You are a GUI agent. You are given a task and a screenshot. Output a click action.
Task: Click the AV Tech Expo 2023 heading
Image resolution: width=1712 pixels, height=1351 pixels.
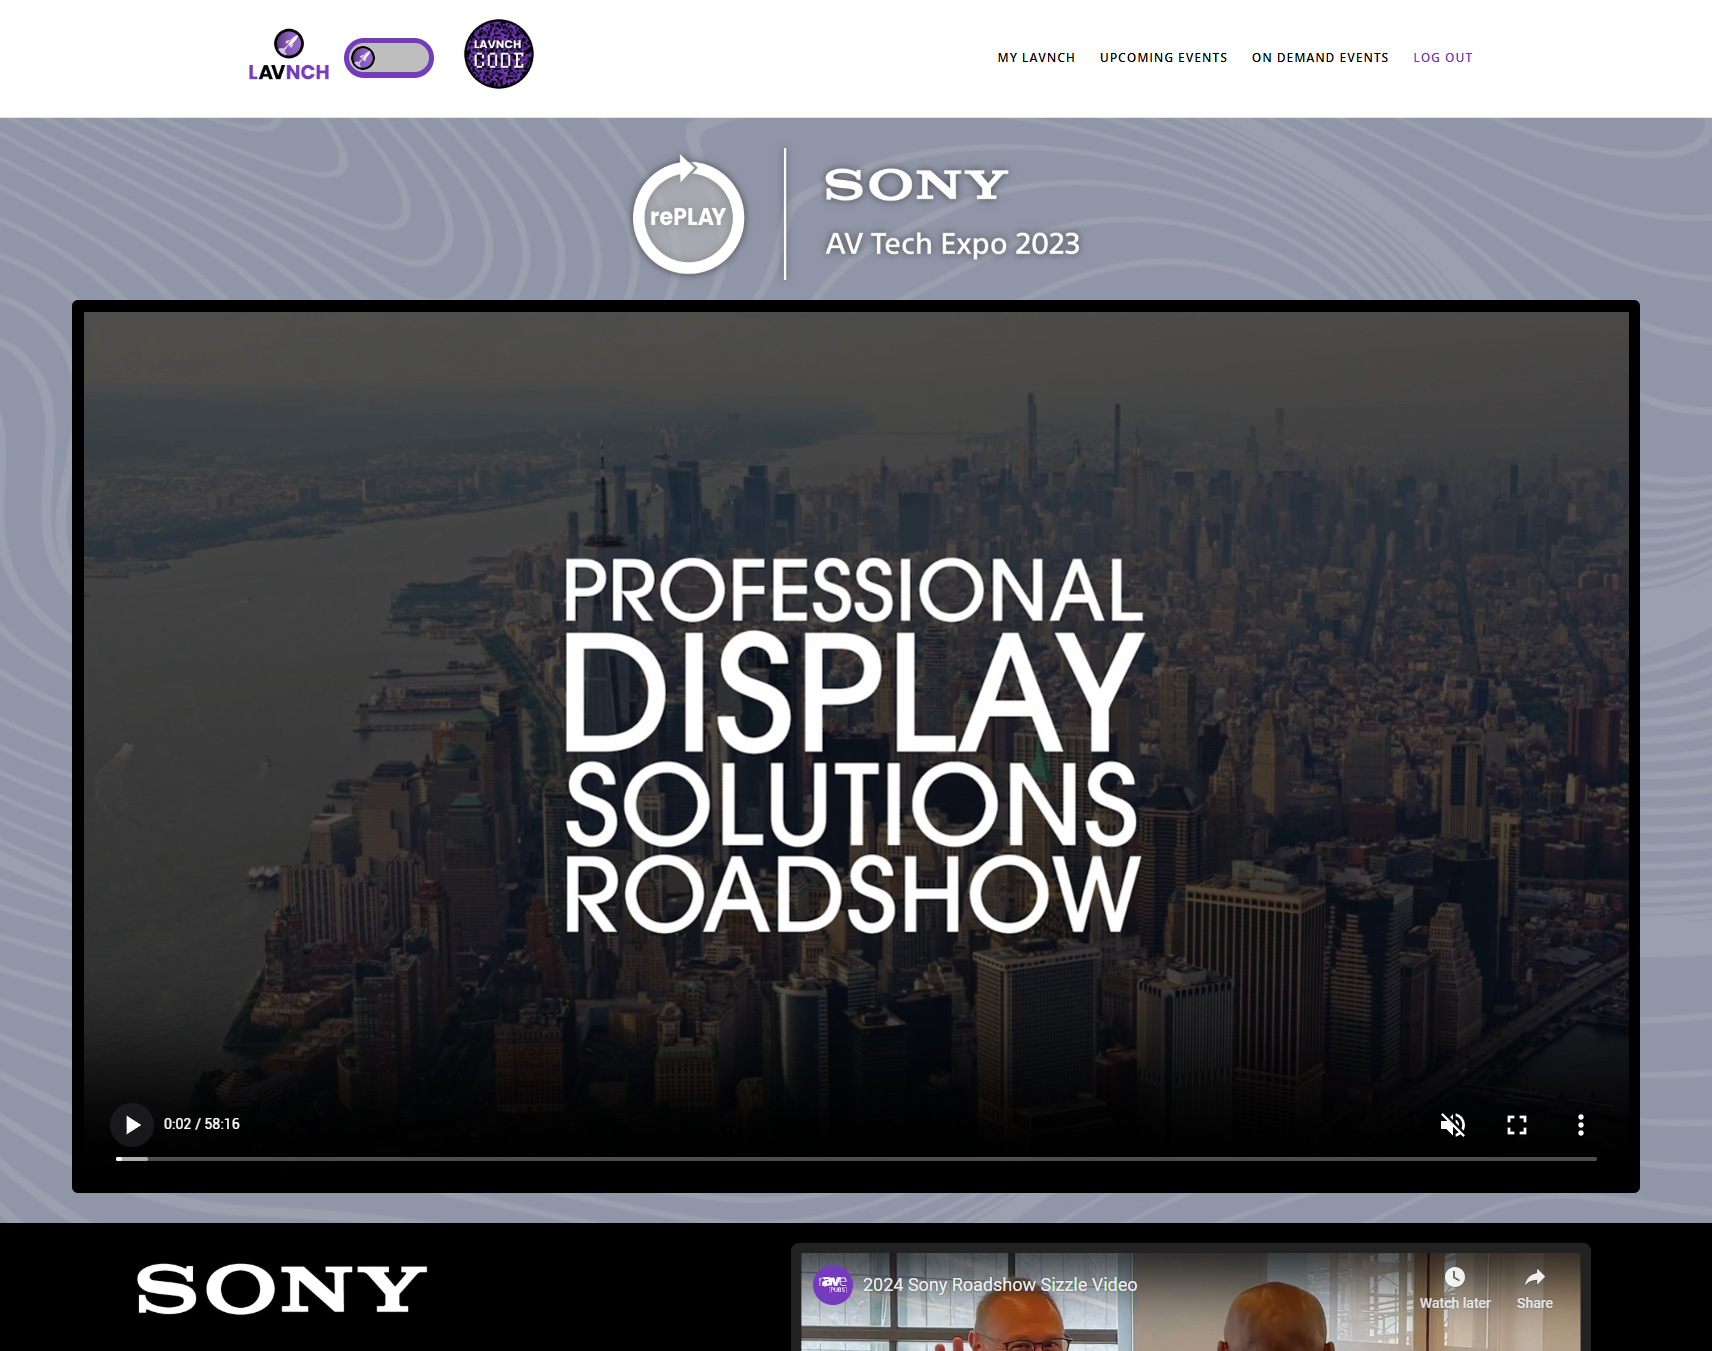tap(952, 244)
